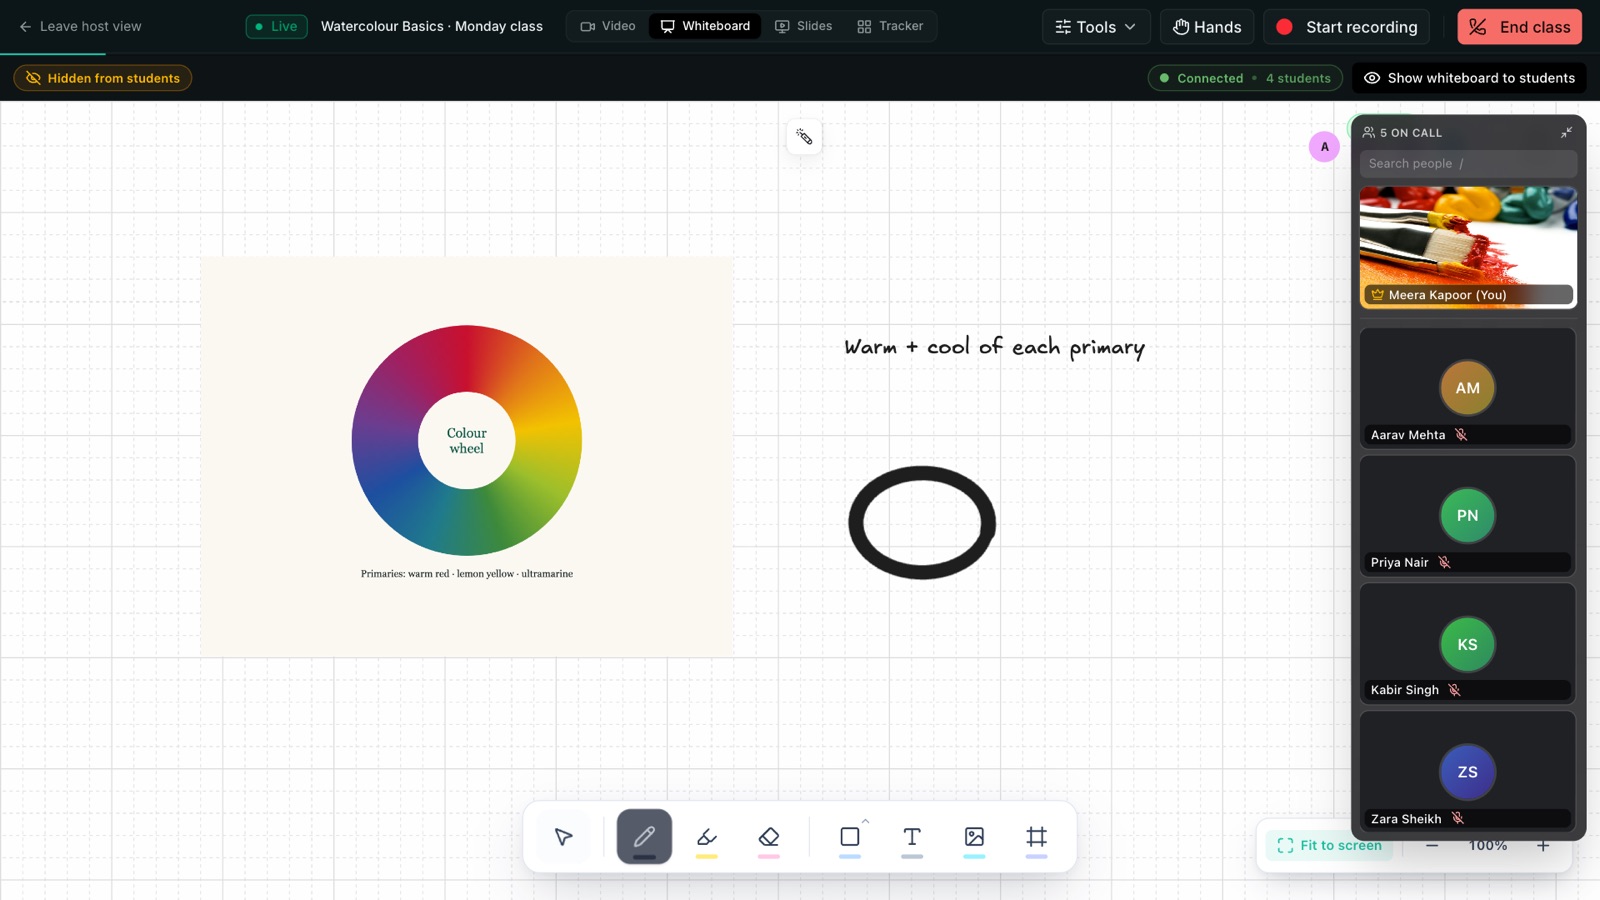
Task: Switch to the Slides tab
Action: click(x=804, y=26)
